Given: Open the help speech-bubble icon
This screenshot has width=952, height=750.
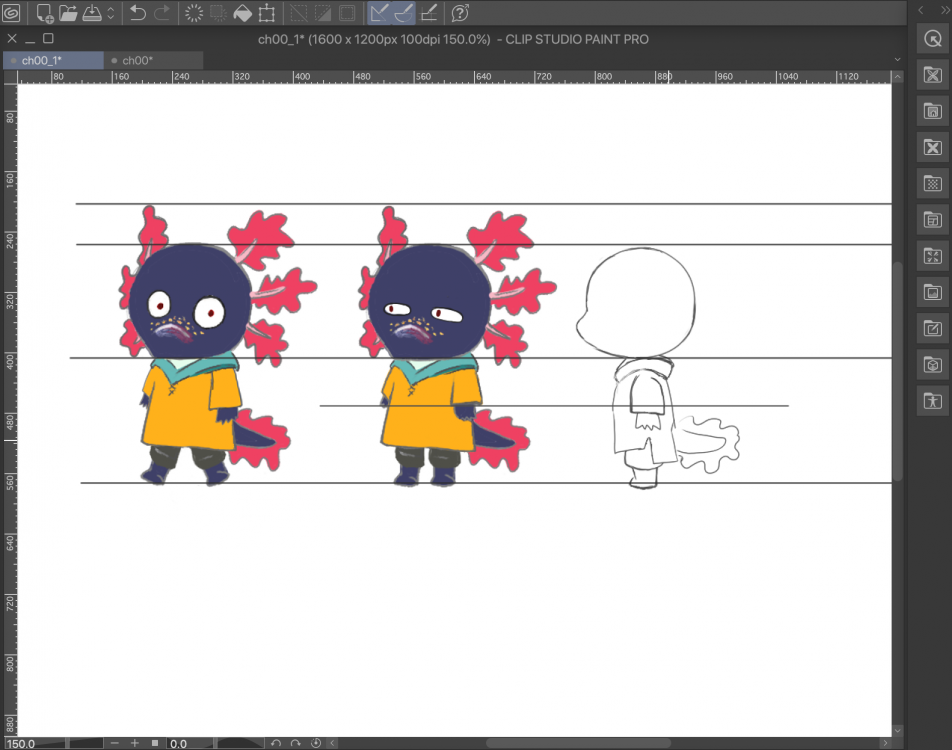Looking at the screenshot, I should point(460,13).
